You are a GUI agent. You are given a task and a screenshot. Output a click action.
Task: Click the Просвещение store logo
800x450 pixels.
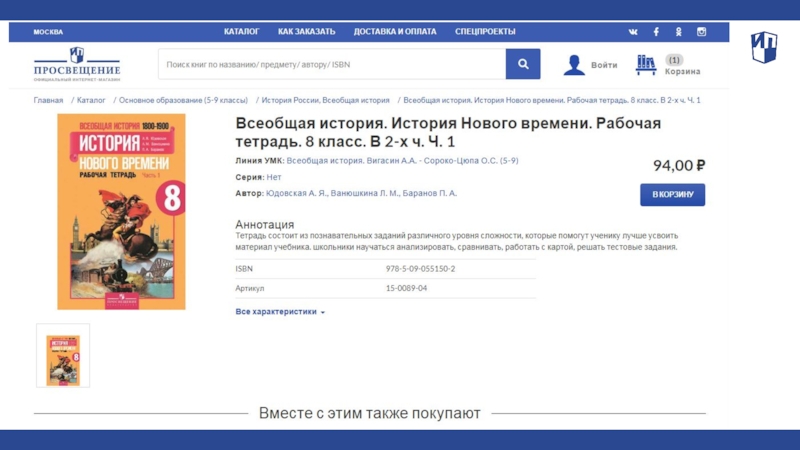pos(77,64)
